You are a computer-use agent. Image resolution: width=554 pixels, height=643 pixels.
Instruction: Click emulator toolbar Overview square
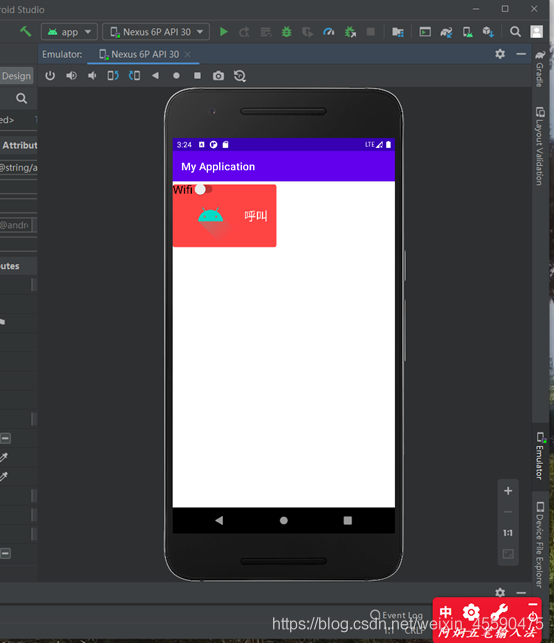pyautogui.click(x=197, y=75)
